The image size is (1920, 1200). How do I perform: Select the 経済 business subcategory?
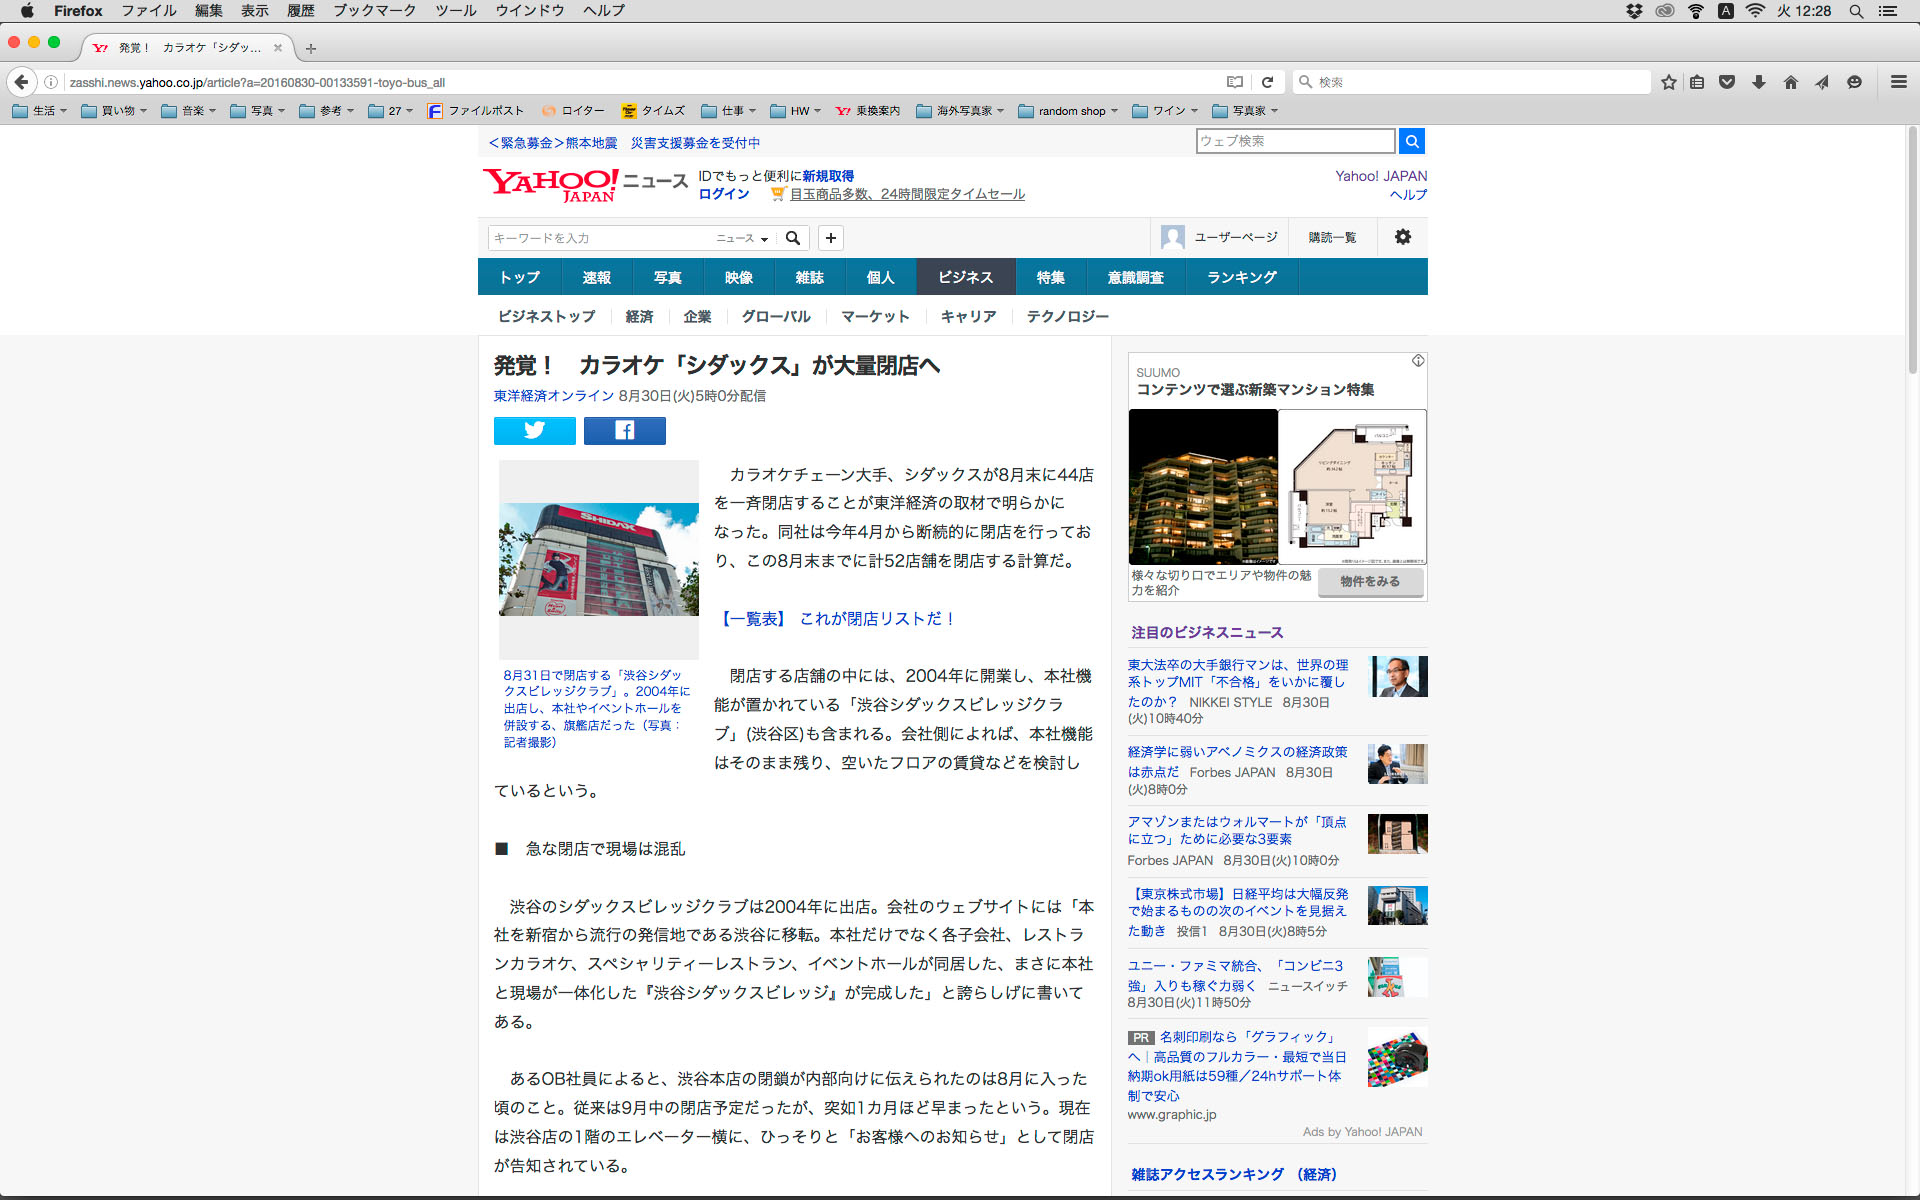pyautogui.click(x=639, y=316)
